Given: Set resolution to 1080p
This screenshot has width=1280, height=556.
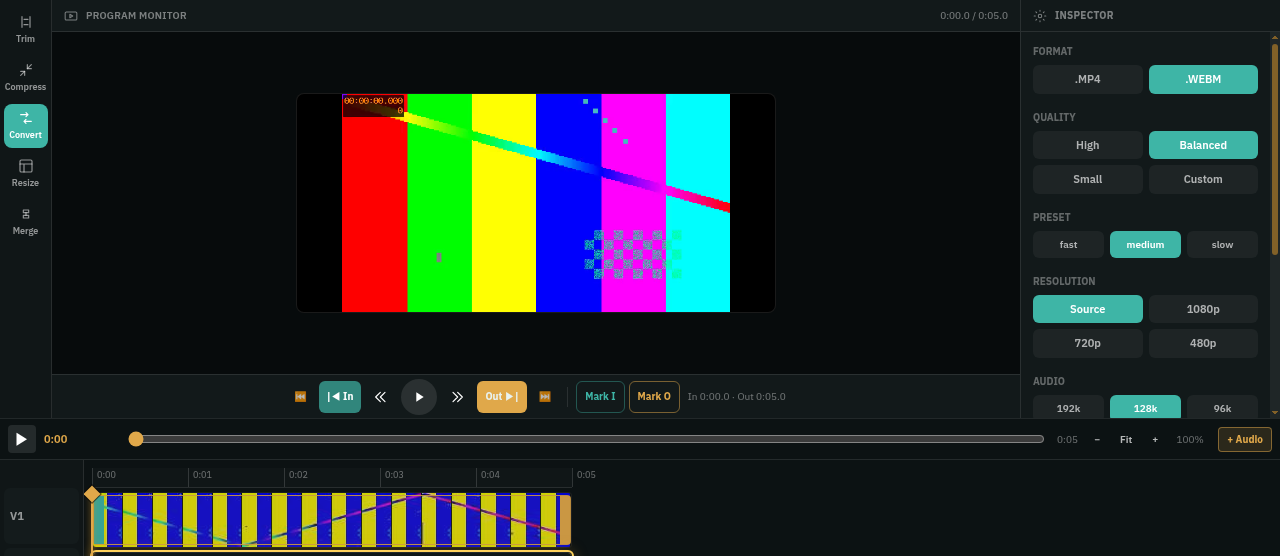Looking at the screenshot, I should tap(1203, 309).
